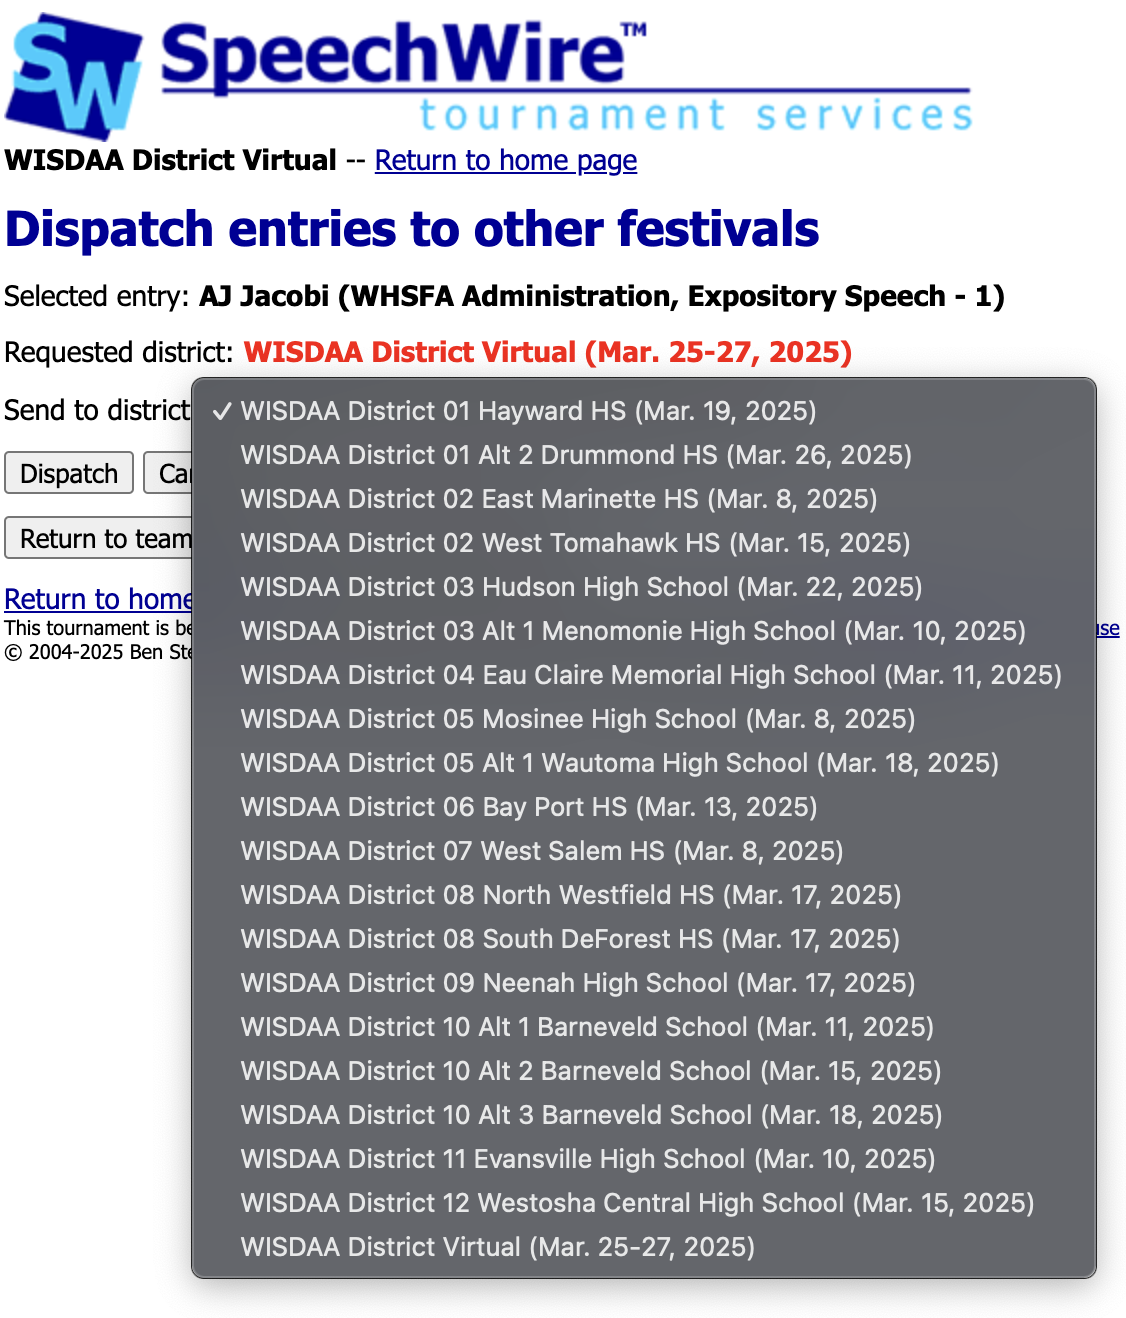Screen dimensions: 1126x1318
Task: Select WISDAA District 10 Alt 2 Barneveld School
Action: [x=590, y=1071]
